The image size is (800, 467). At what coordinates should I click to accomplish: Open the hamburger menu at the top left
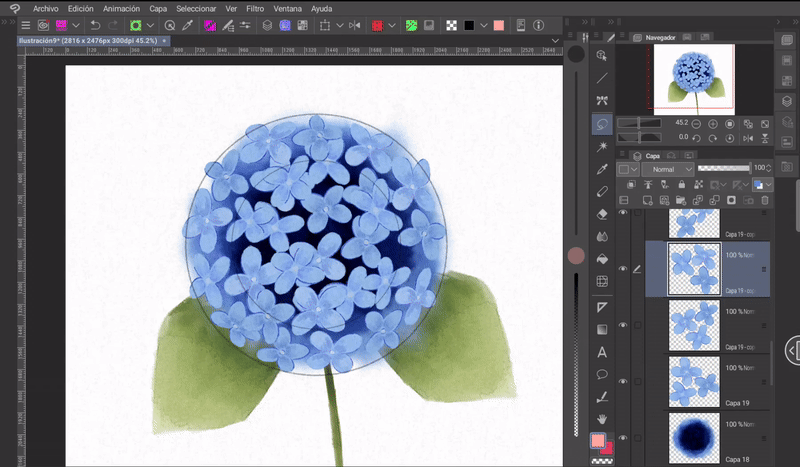pyautogui.click(x=26, y=25)
